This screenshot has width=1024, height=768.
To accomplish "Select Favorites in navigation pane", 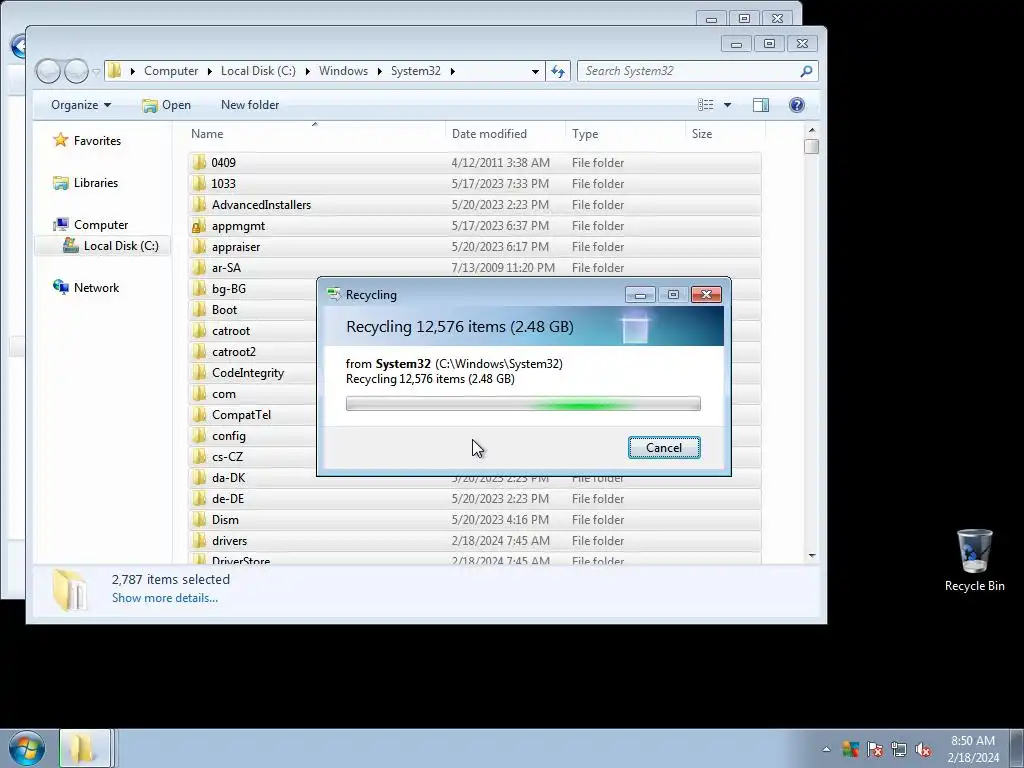I will [x=97, y=140].
